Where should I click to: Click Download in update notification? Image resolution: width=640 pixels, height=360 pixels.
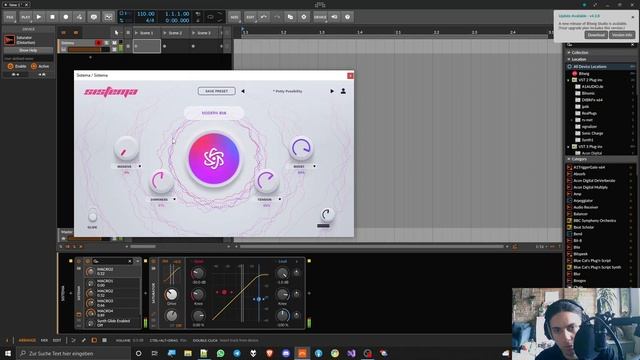pos(596,35)
